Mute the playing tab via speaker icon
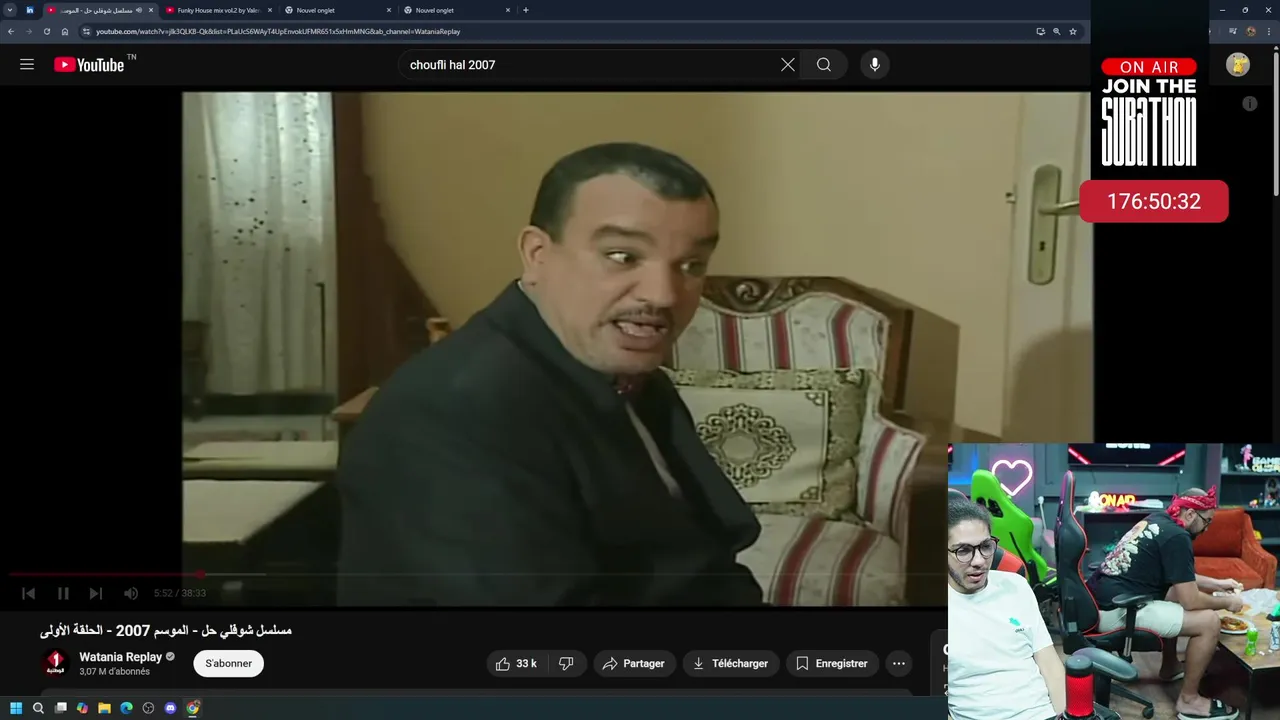Viewport: 1280px width, 720px height. click(139, 10)
